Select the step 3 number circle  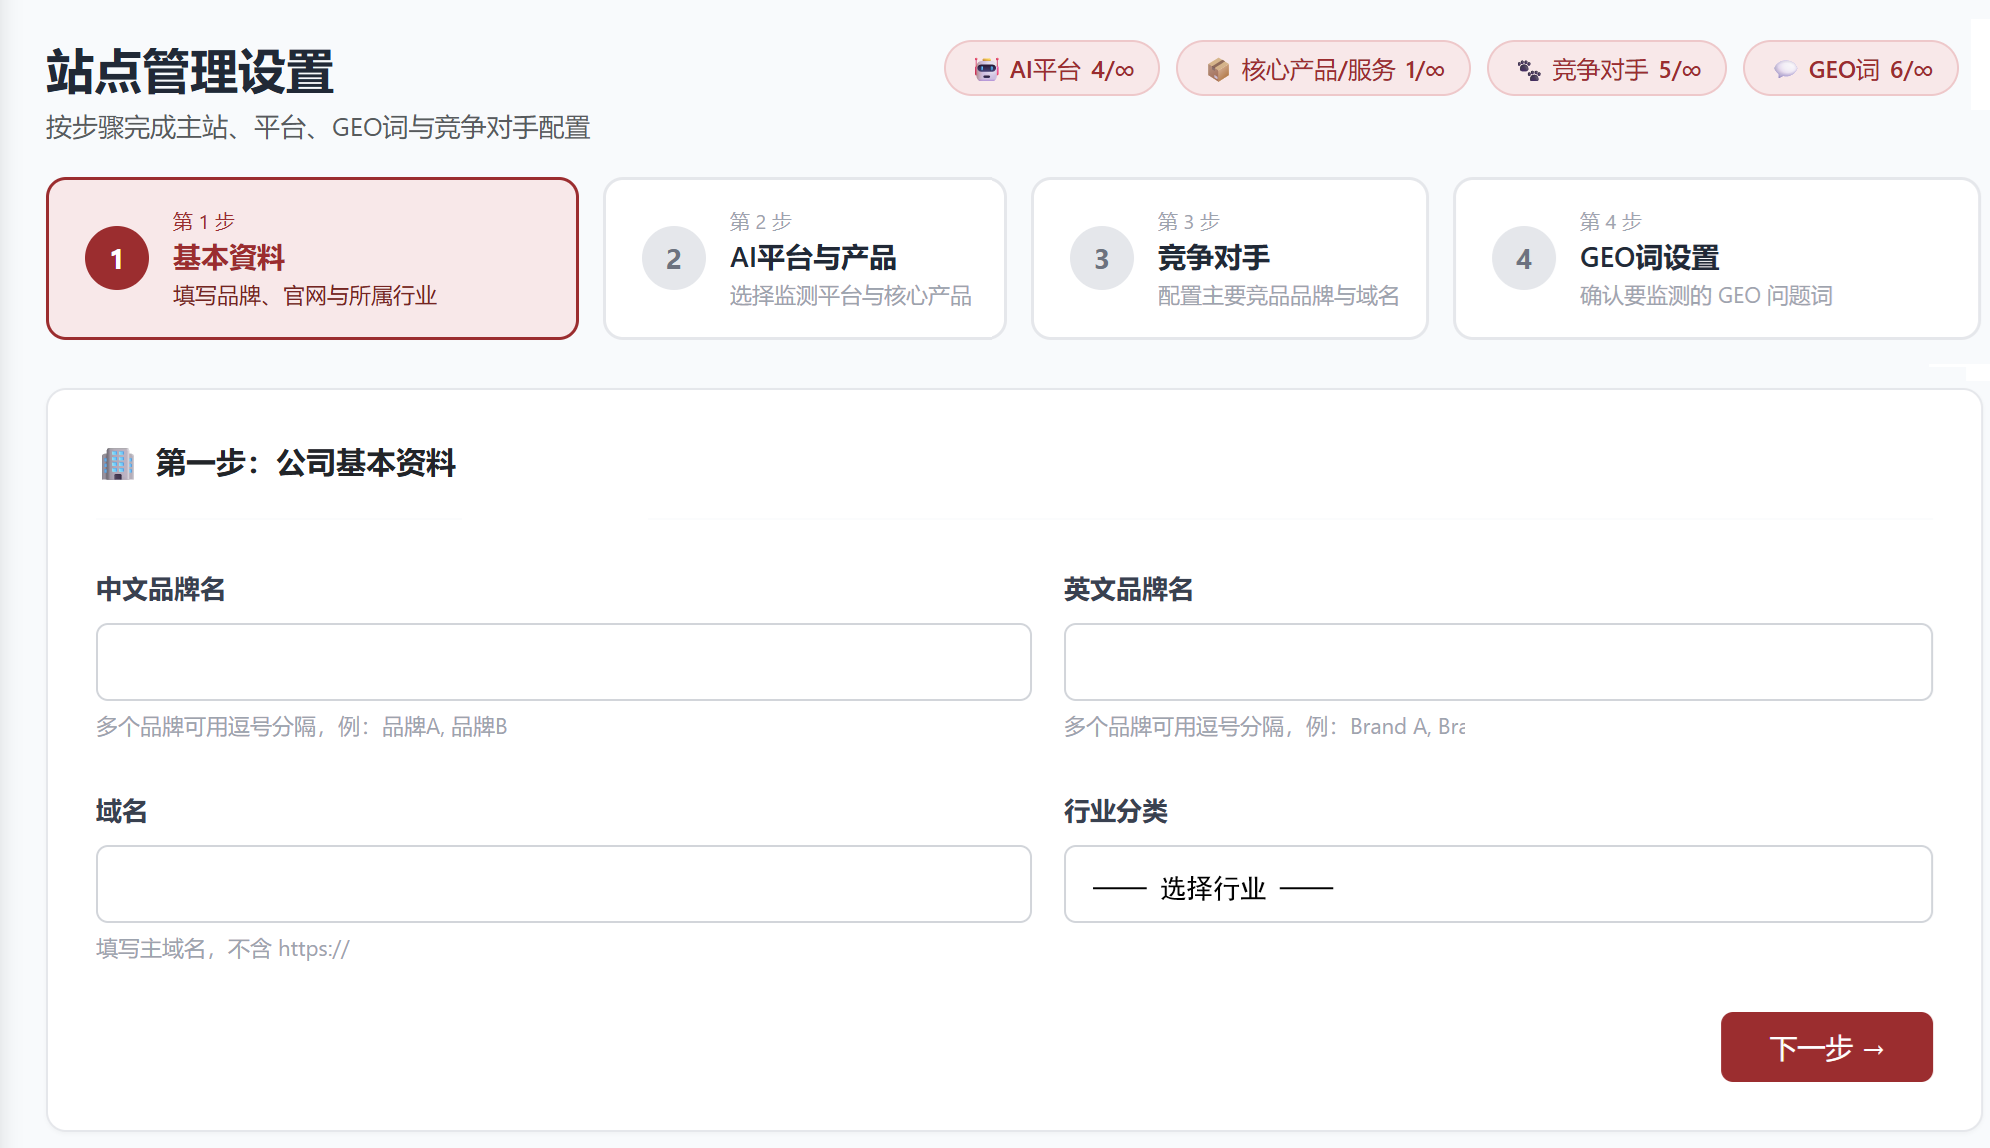pos(1102,259)
